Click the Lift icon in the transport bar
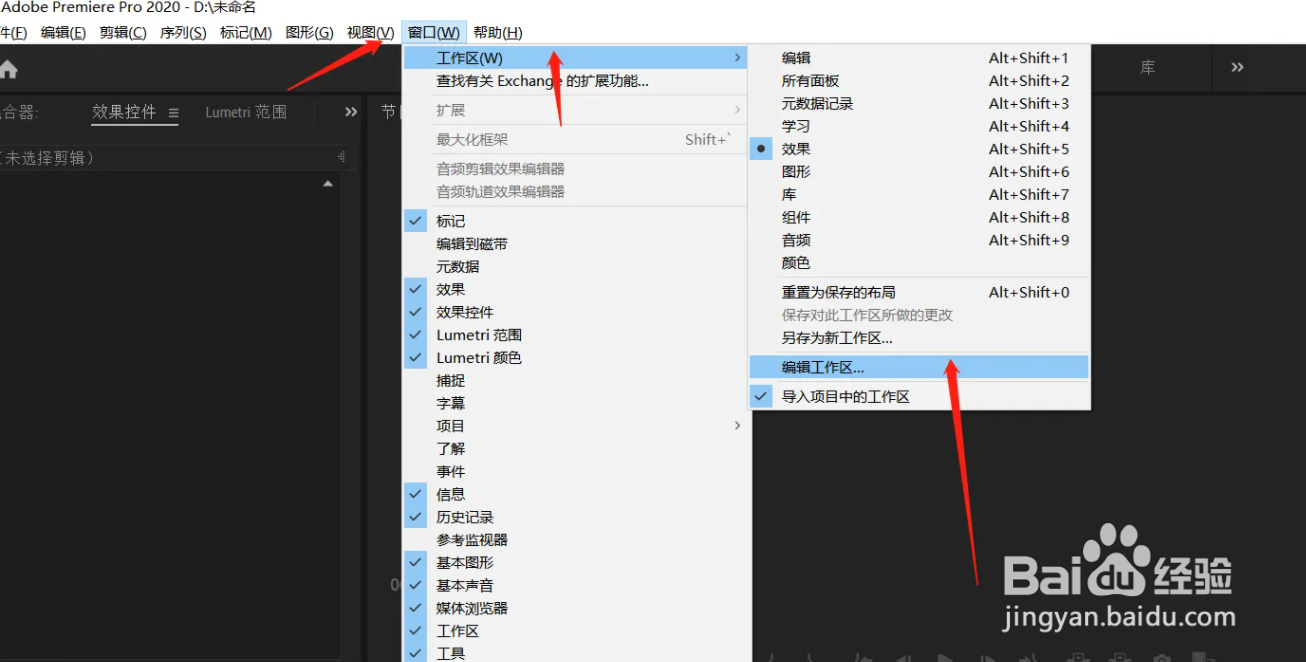Image resolution: width=1306 pixels, height=662 pixels. 1078,657
